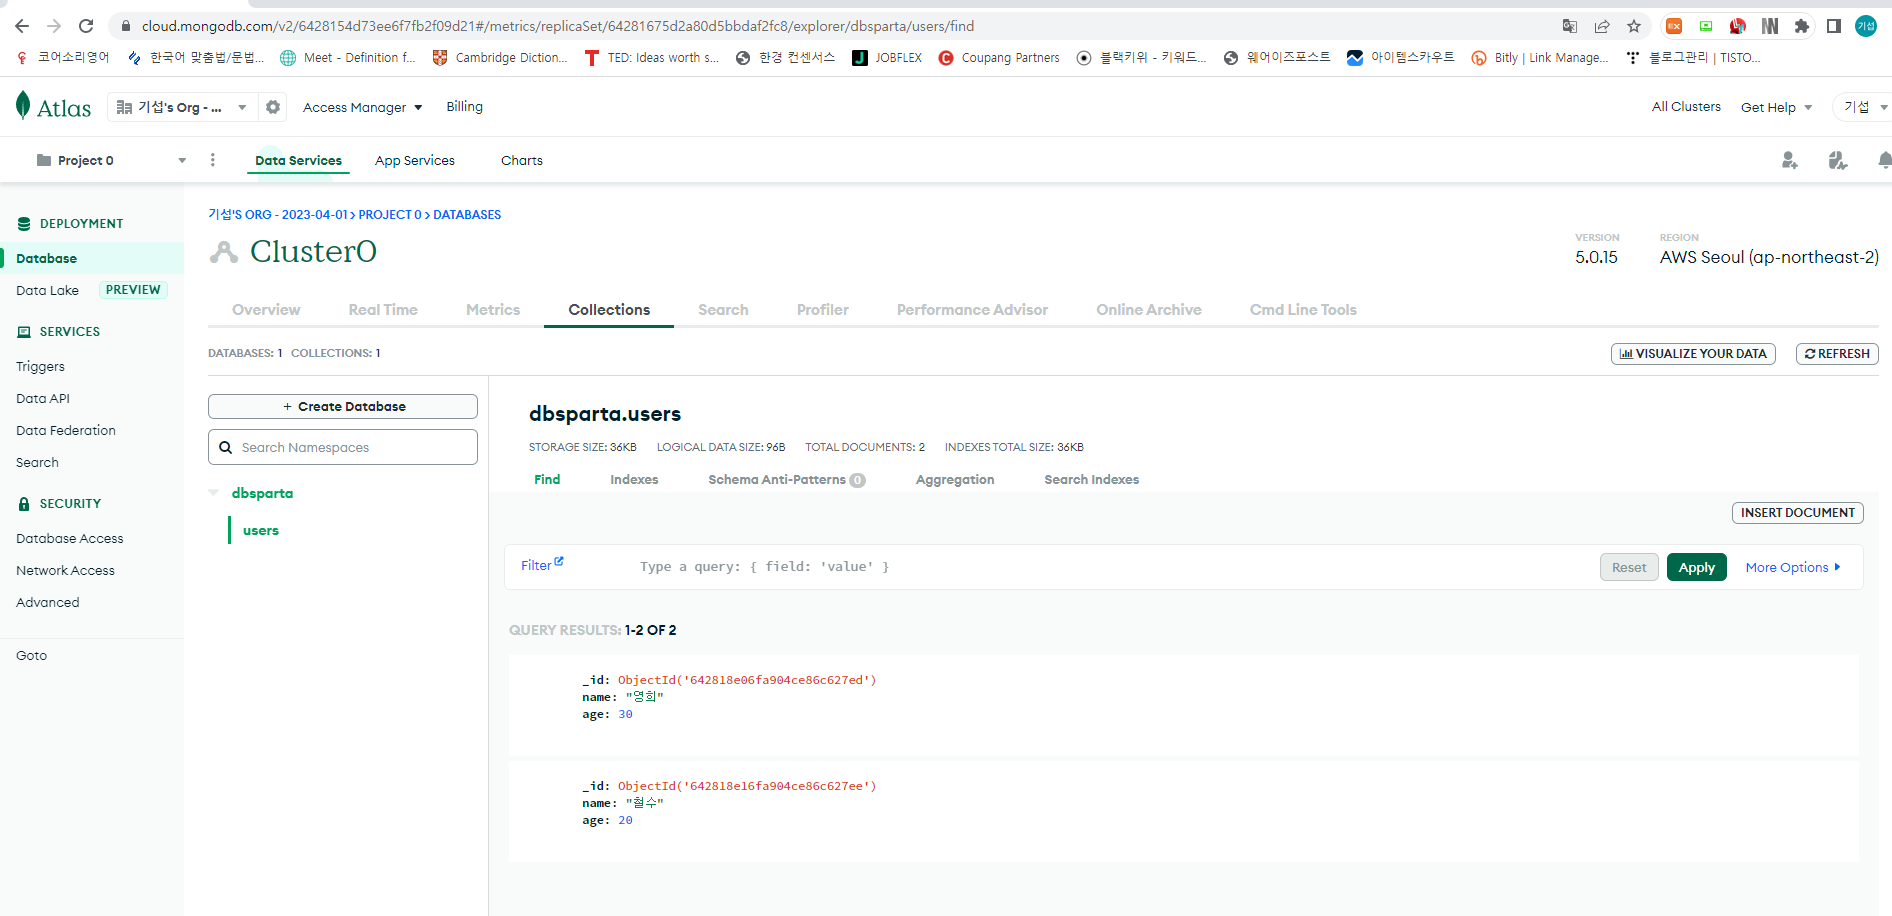
Task: Click the share page icon
Action: 1602,26
